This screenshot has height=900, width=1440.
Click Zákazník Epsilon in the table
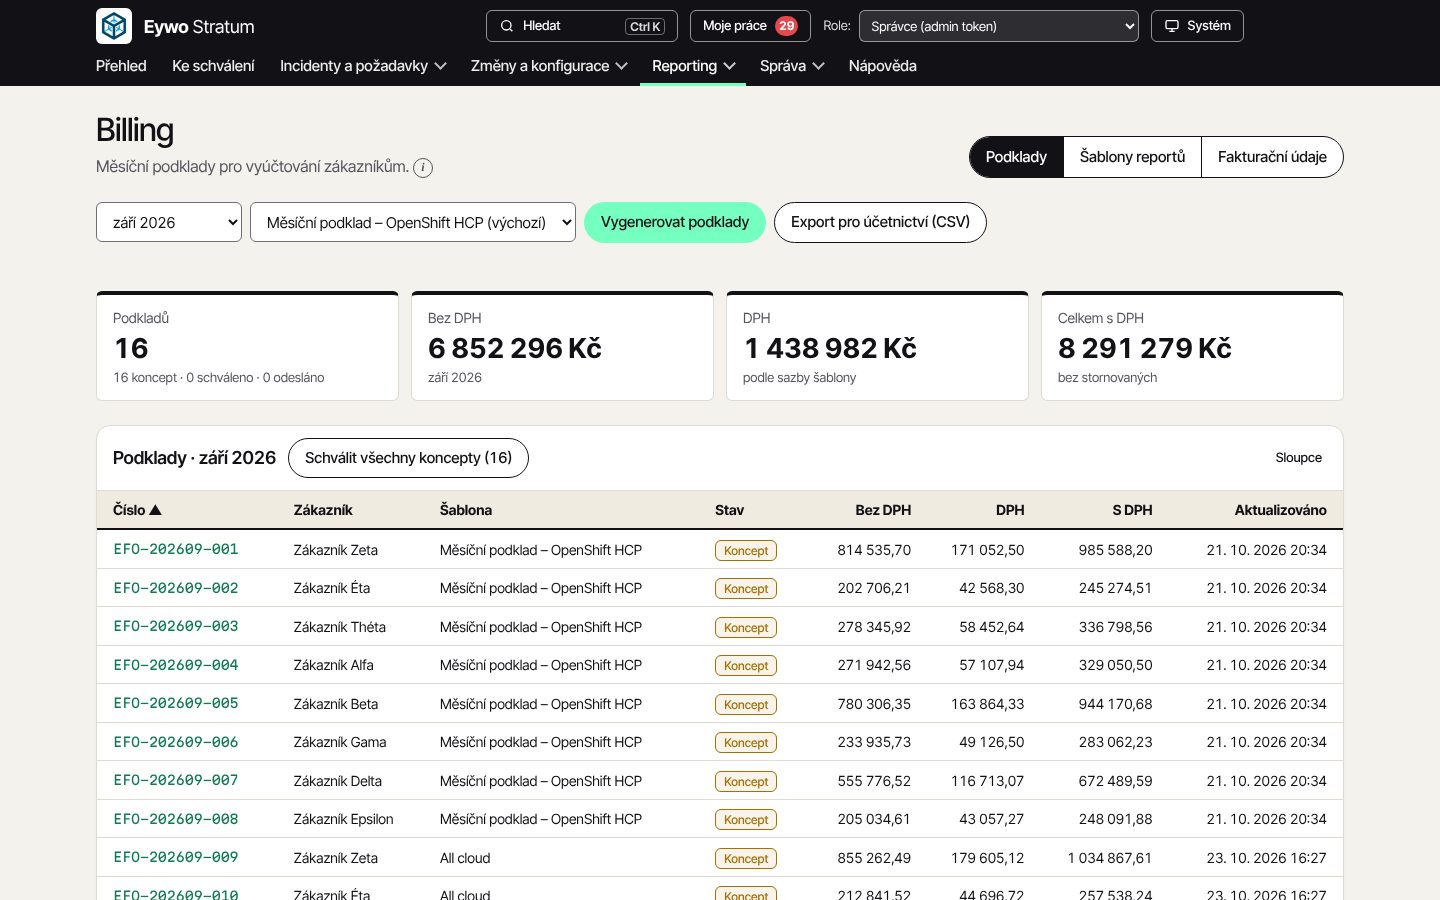343,819
